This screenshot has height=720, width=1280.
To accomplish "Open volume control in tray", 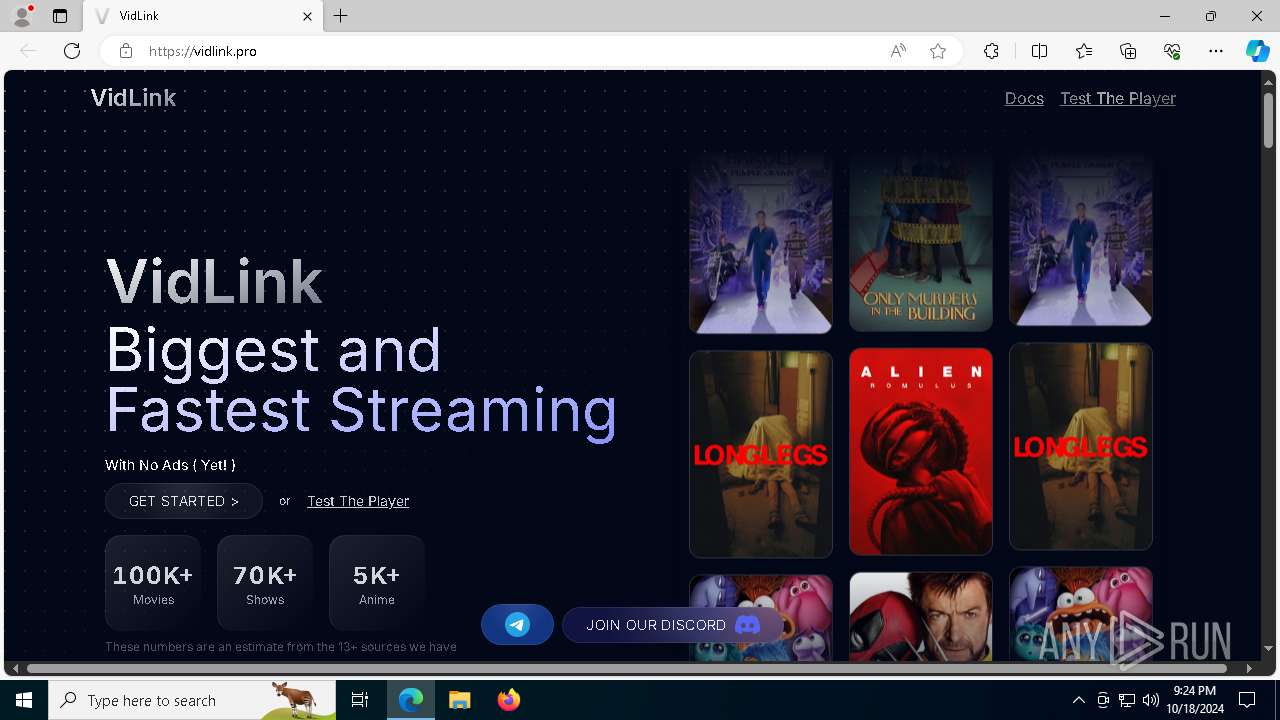I will click(x=1151, y=700).
